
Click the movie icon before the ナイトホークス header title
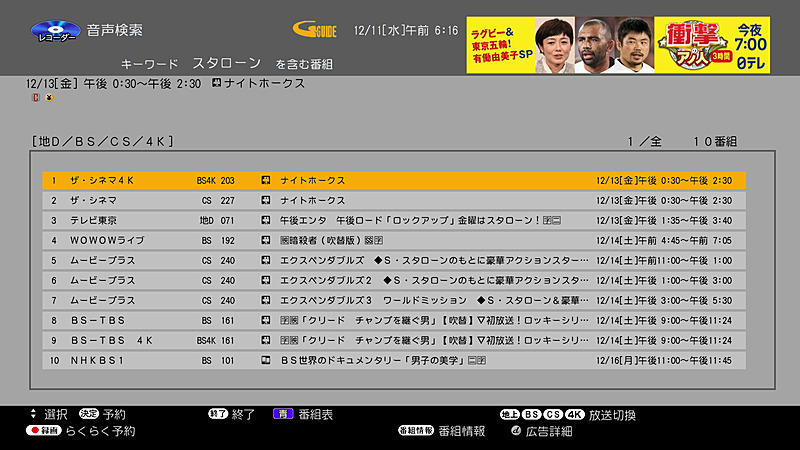[217, 83]
